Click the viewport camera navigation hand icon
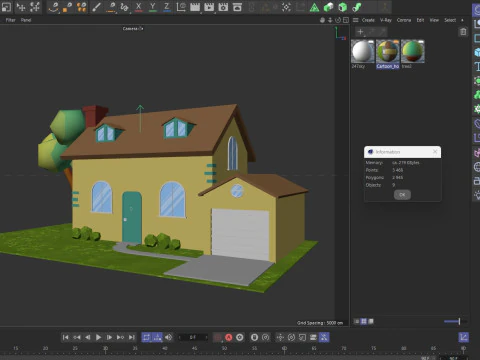480x360 pixels. [322, 20]
